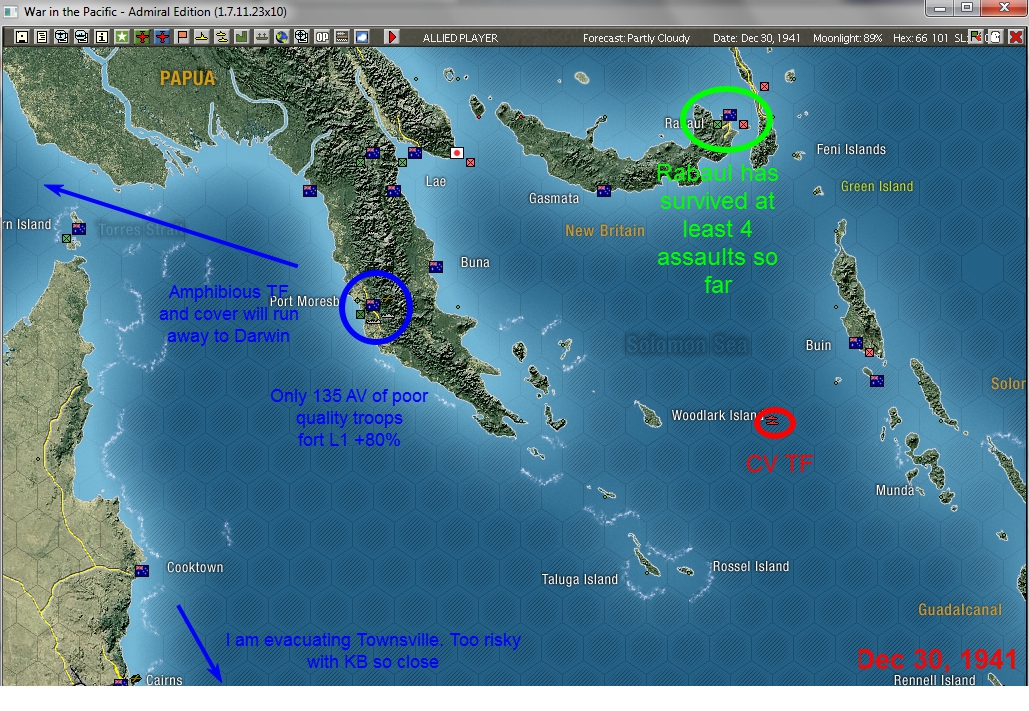Click the orange flag toolbar icon
The height and width of the screenshot is (711, 1029).
pos(182,37)
